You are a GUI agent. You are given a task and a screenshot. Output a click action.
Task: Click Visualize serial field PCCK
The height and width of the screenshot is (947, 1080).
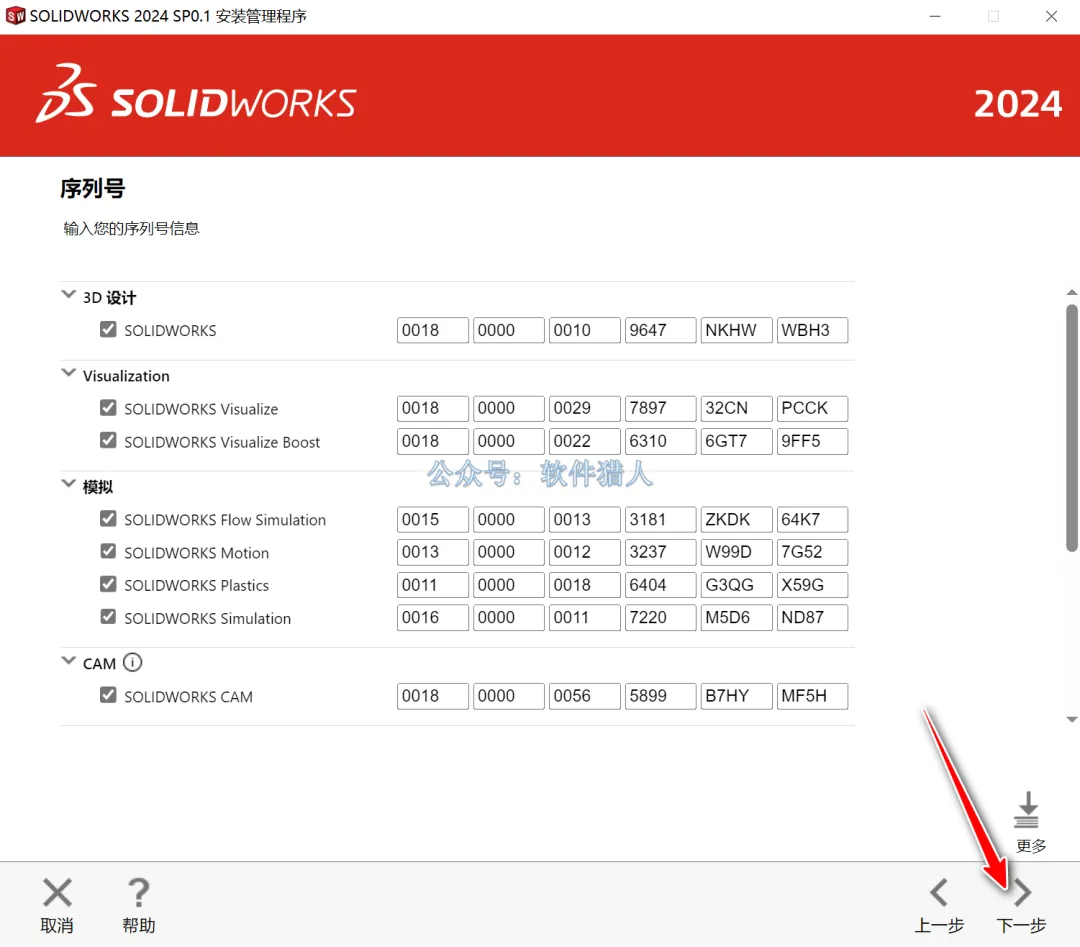(811, 408)
